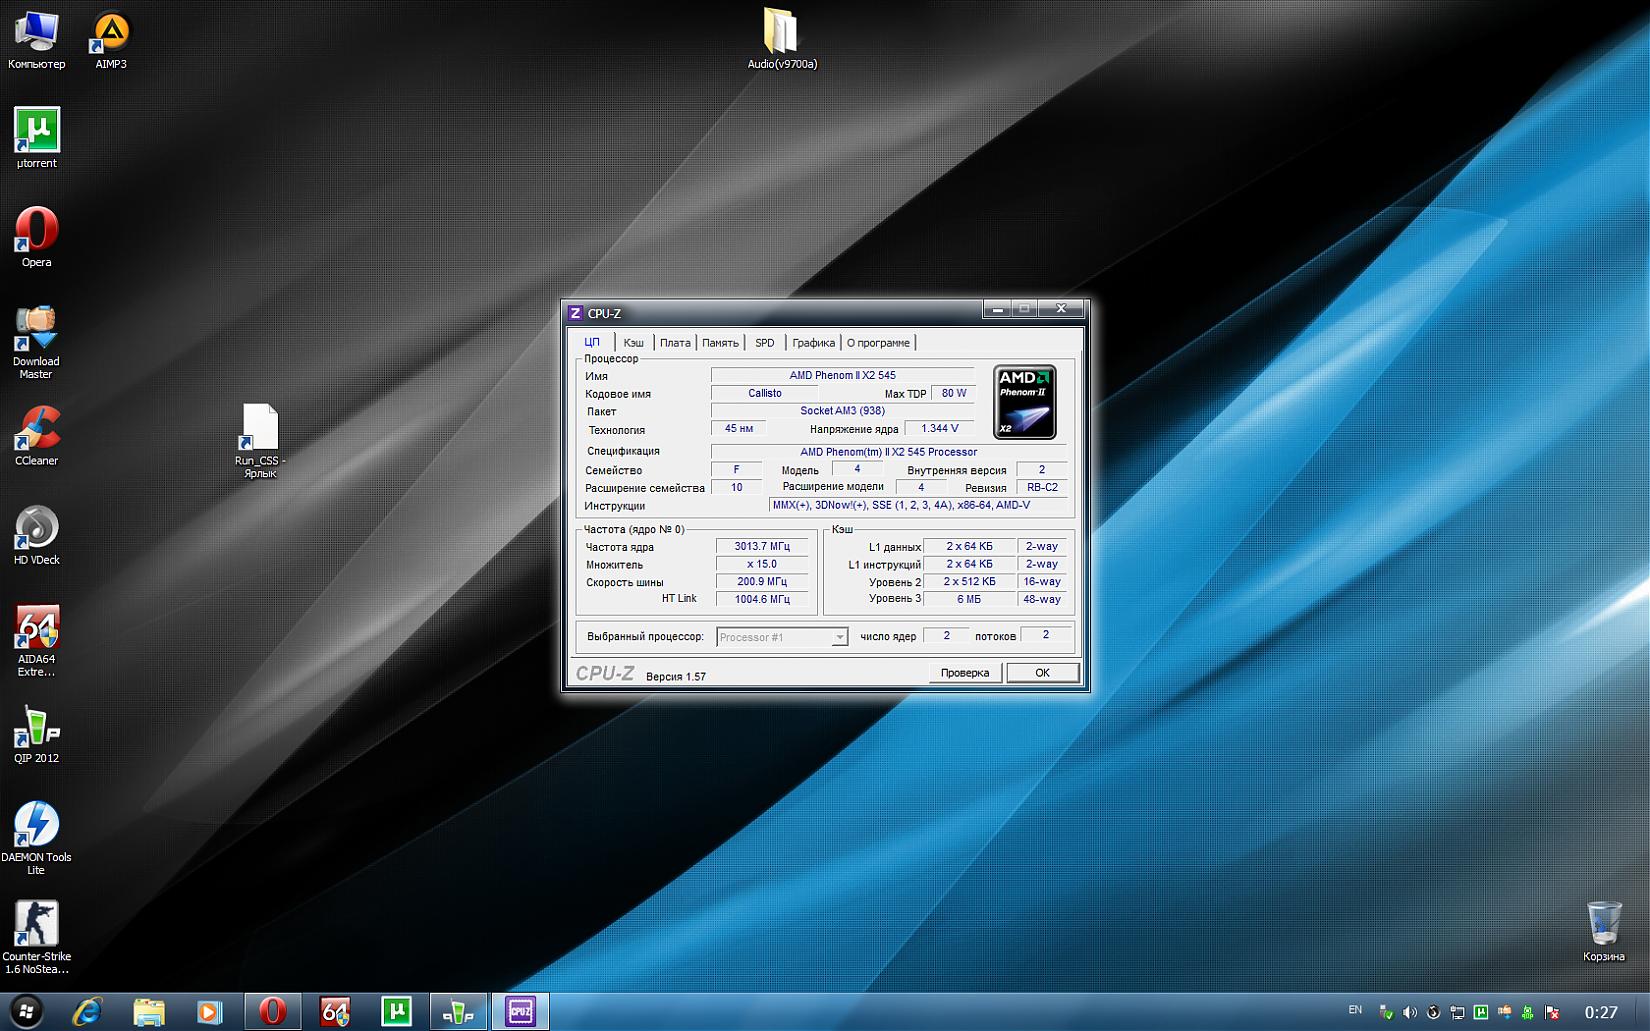Open the Графика tab
Screen dimensions: 1650x1031
click(x=813, y=343)
